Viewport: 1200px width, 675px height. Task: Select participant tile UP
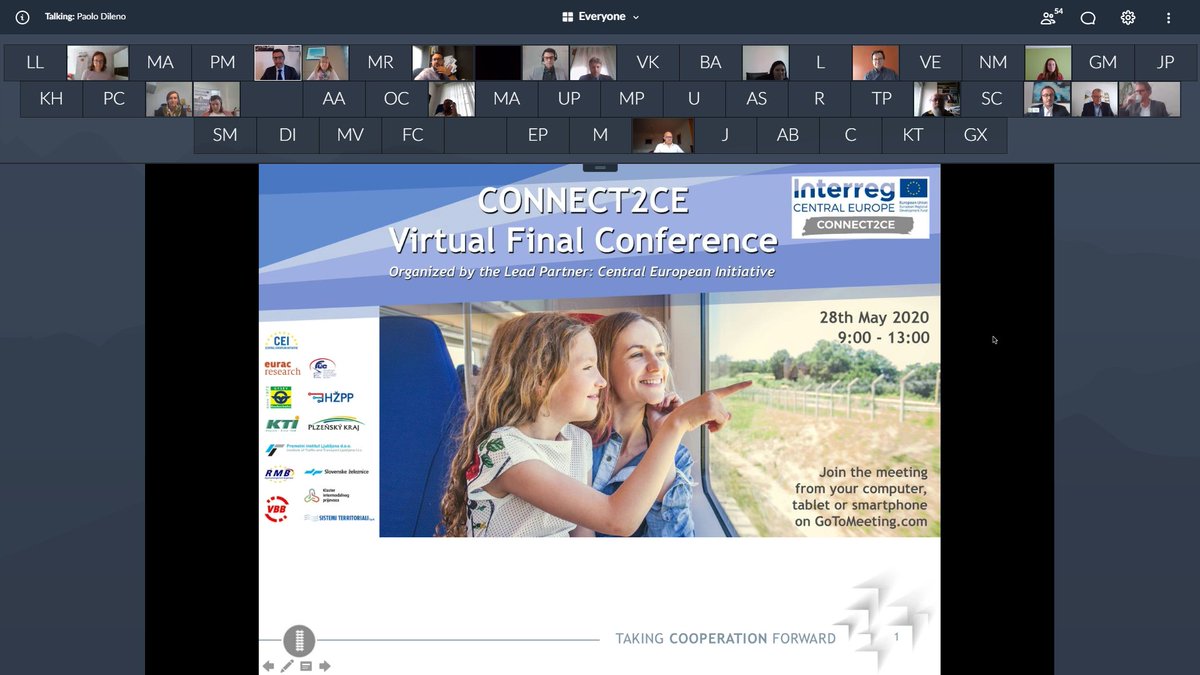569,99
